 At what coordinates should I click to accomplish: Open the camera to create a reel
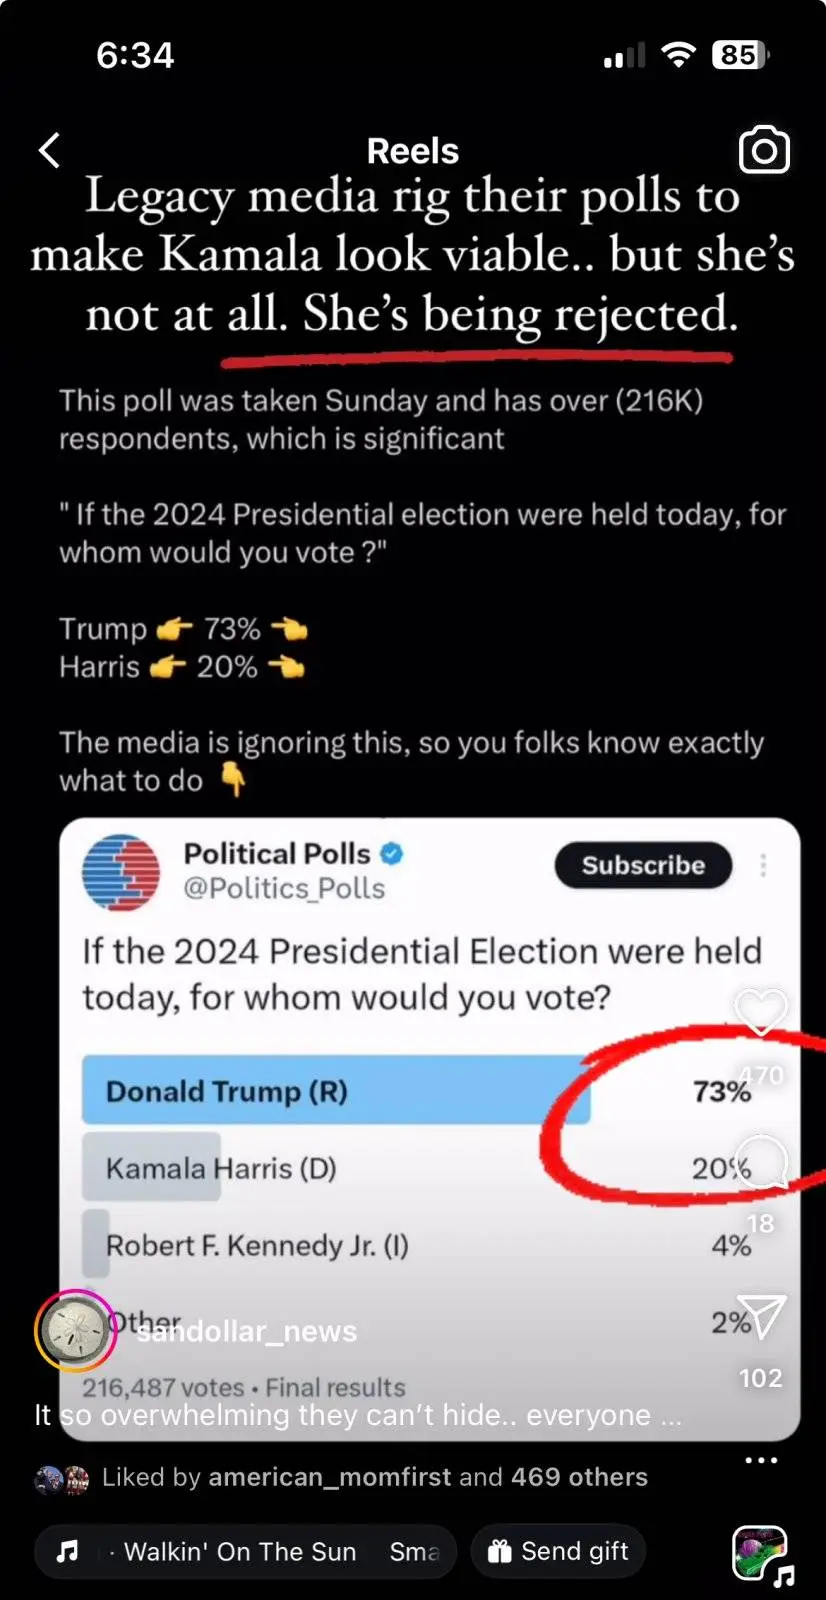764,151
